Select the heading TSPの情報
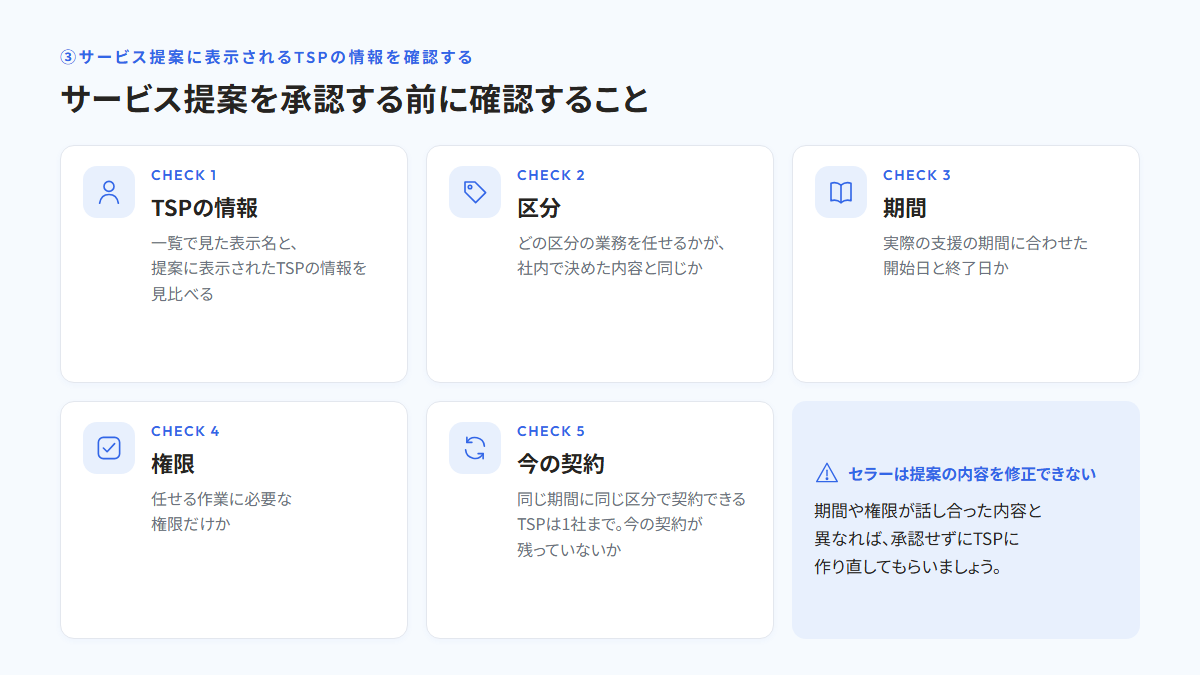This screenshot has width=1200, height=675. [205, 208]
